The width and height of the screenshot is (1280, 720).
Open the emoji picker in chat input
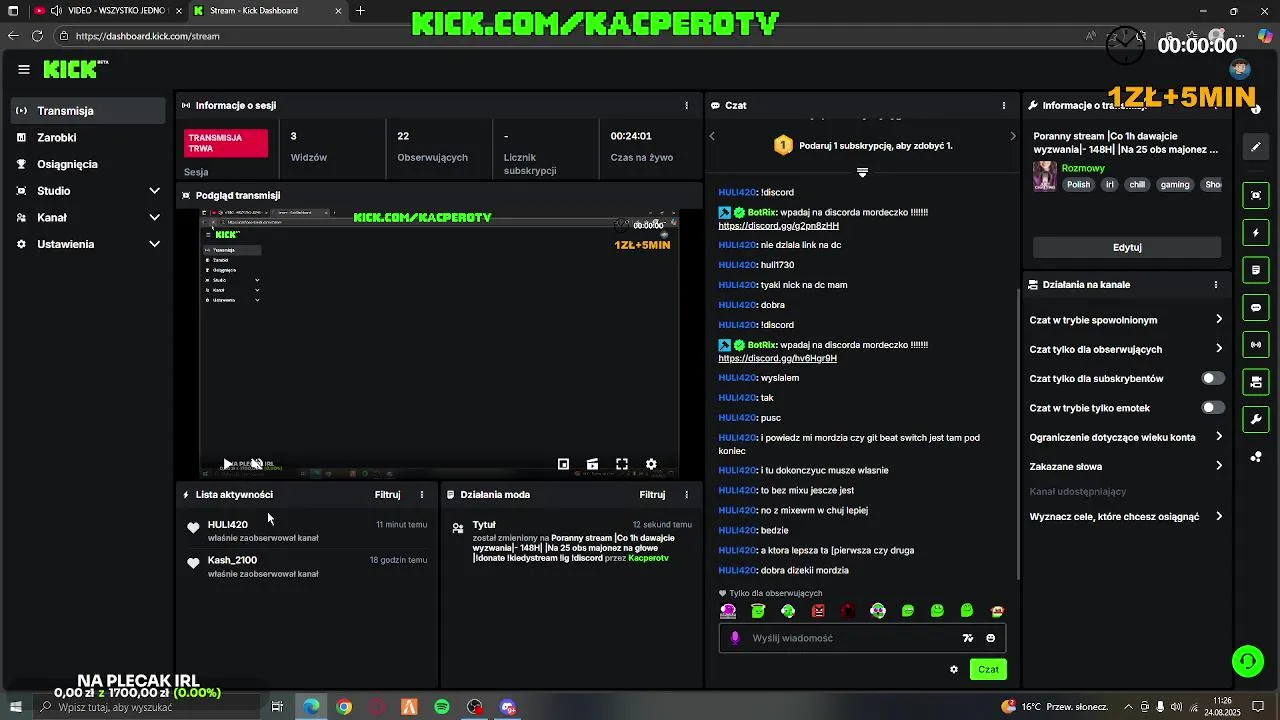coord(991,638)
